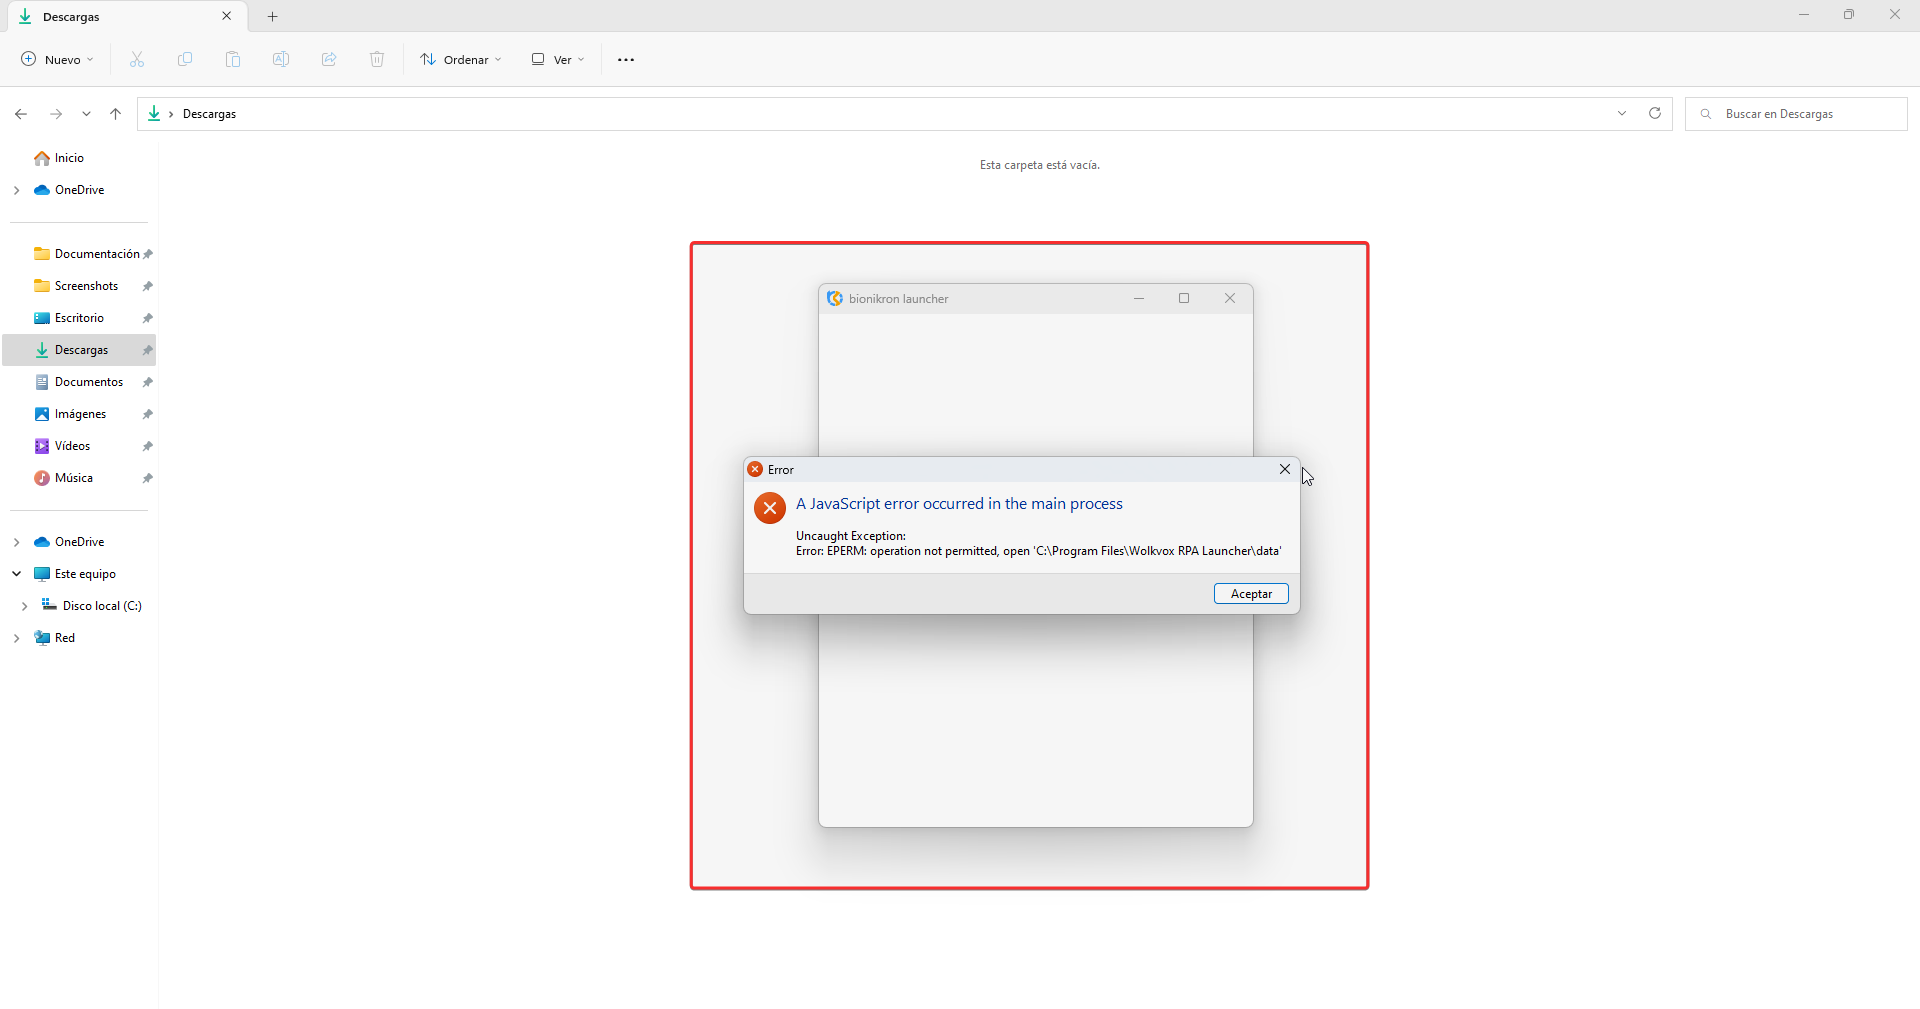The width and height of the screenshot is (1920, 1009).
Task: Click the pin icon beside Música
Action: [148, 478]
